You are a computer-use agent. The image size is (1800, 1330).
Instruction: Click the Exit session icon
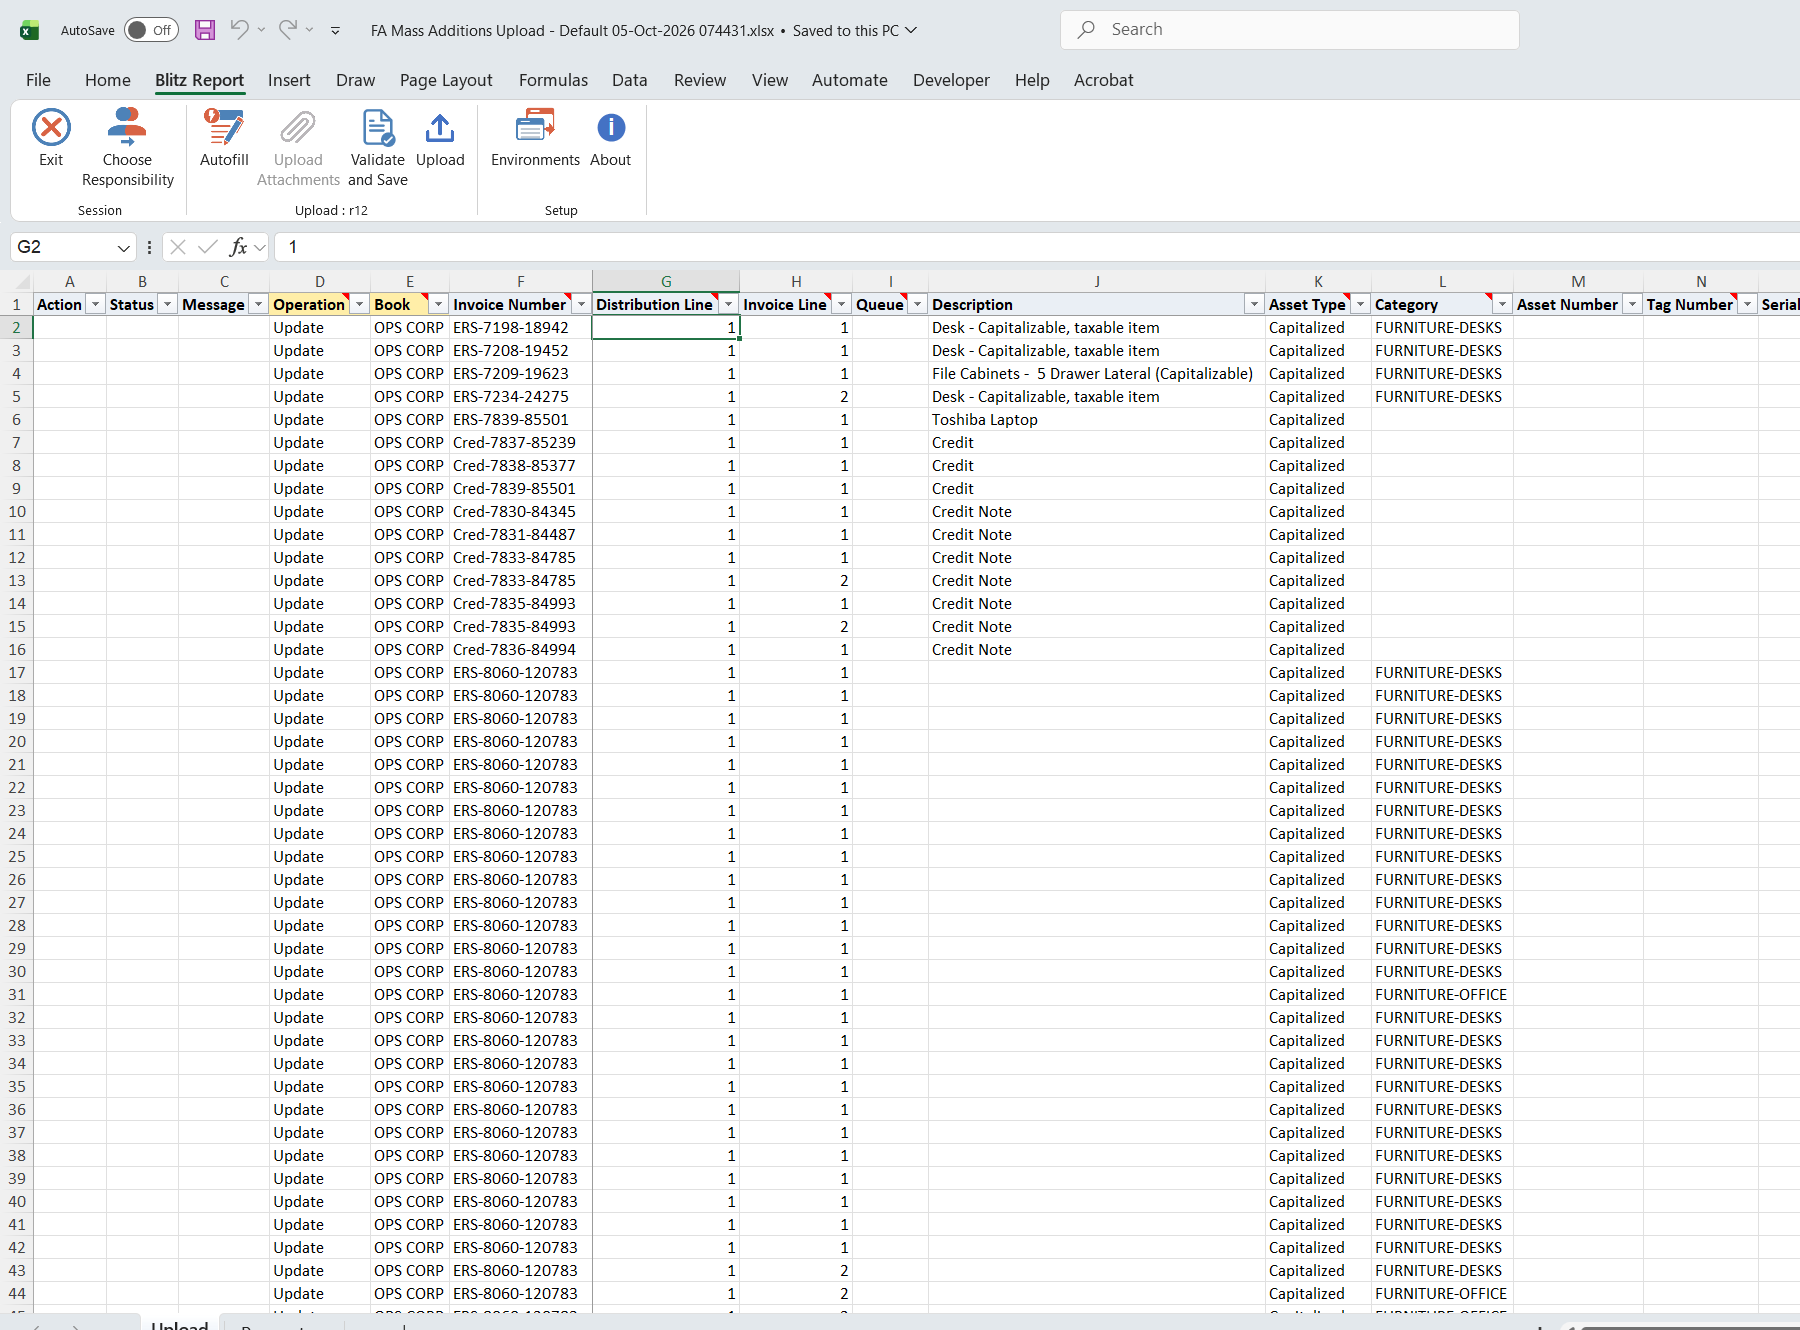(51, 128)
